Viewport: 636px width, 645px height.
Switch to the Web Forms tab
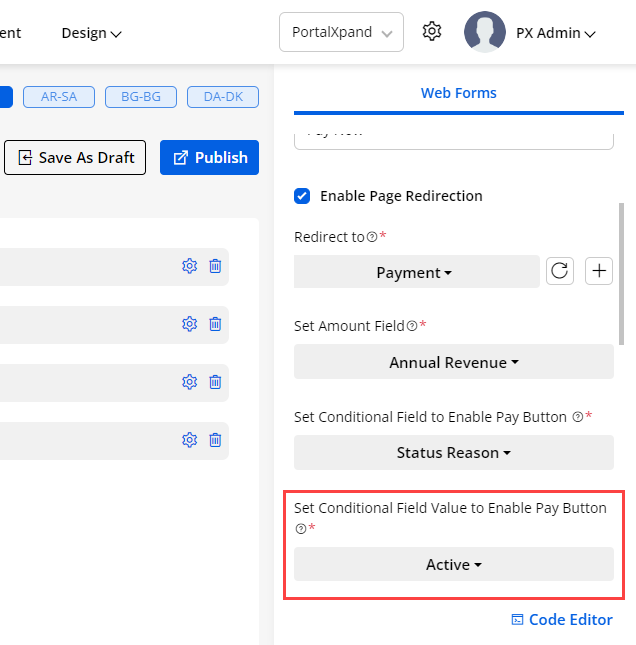point(458,93)
